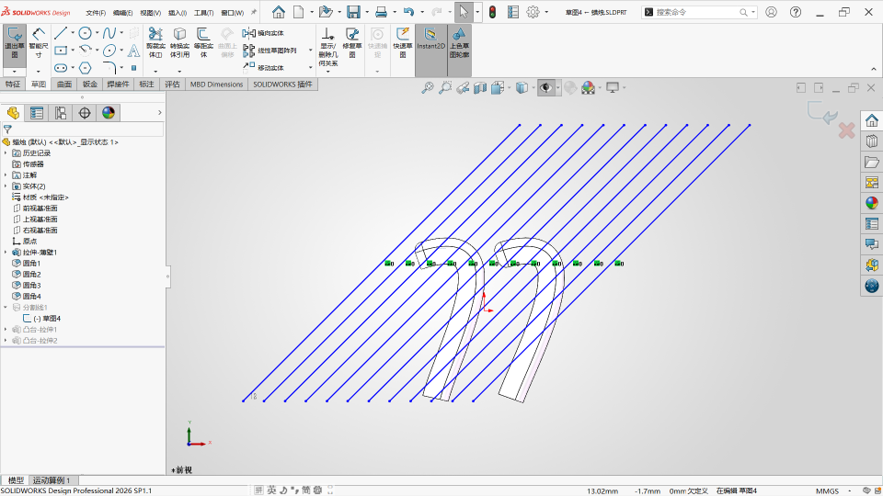Switch to 特征 ribbon tab
Image resolution: width=883 pixels, height=496 pixels.
(12, 84)
